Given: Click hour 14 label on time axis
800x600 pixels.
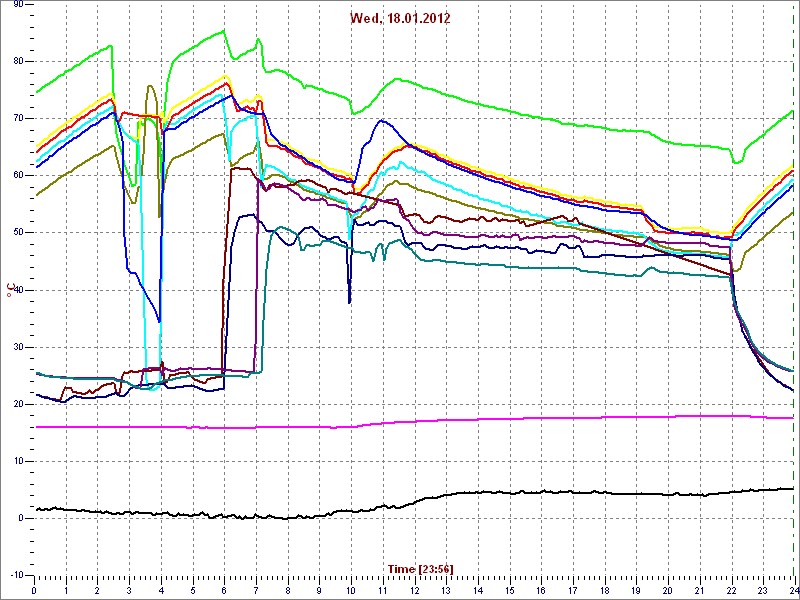Looking at the screenshot, I should tap(478, 590).
